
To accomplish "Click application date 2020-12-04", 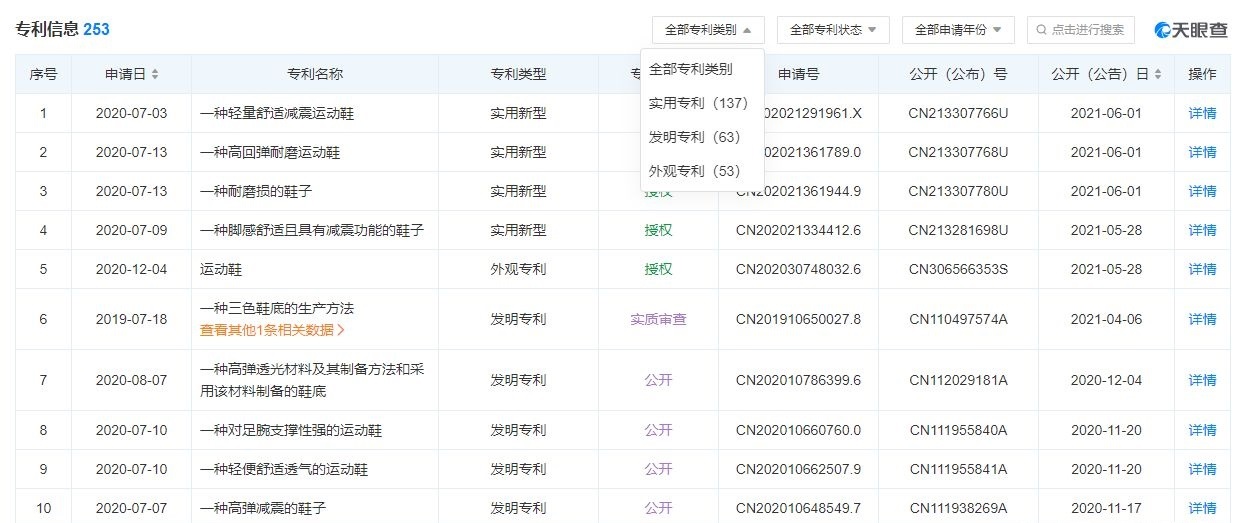I will (x=131, y=269).
